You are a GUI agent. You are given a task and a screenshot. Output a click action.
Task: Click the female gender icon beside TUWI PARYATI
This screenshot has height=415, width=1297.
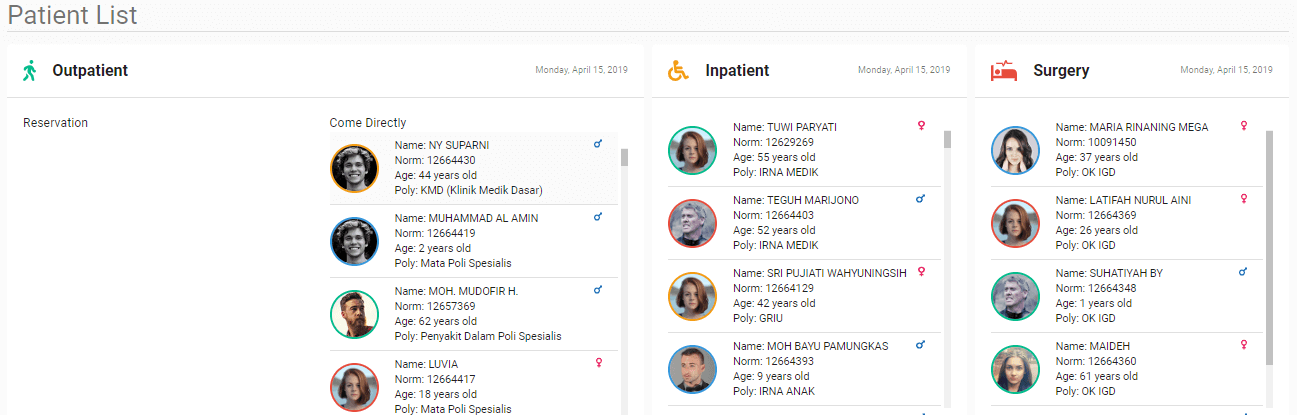coord(921,126)
